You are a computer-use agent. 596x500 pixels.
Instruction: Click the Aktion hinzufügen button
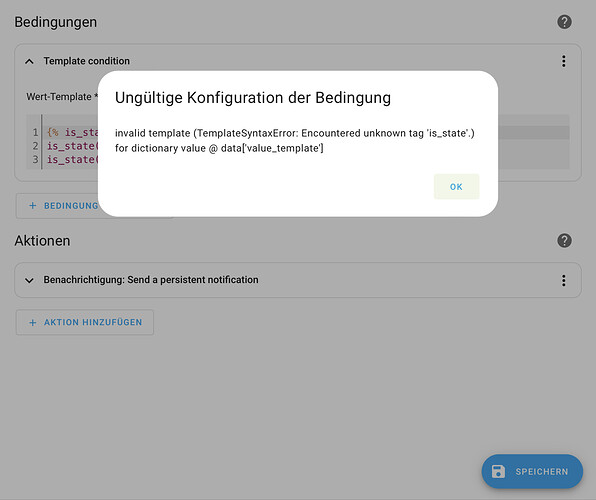(85, 322)
